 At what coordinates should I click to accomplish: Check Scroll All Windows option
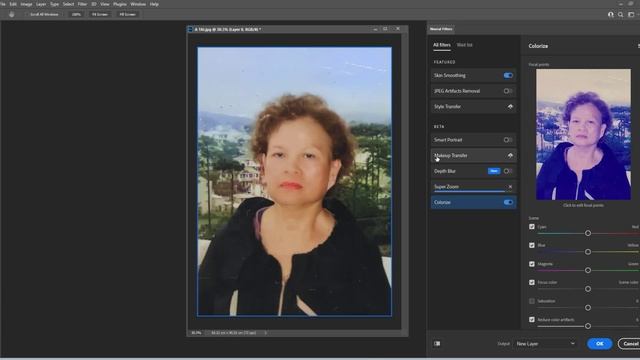pyautogui.click(x=44, y=14)
